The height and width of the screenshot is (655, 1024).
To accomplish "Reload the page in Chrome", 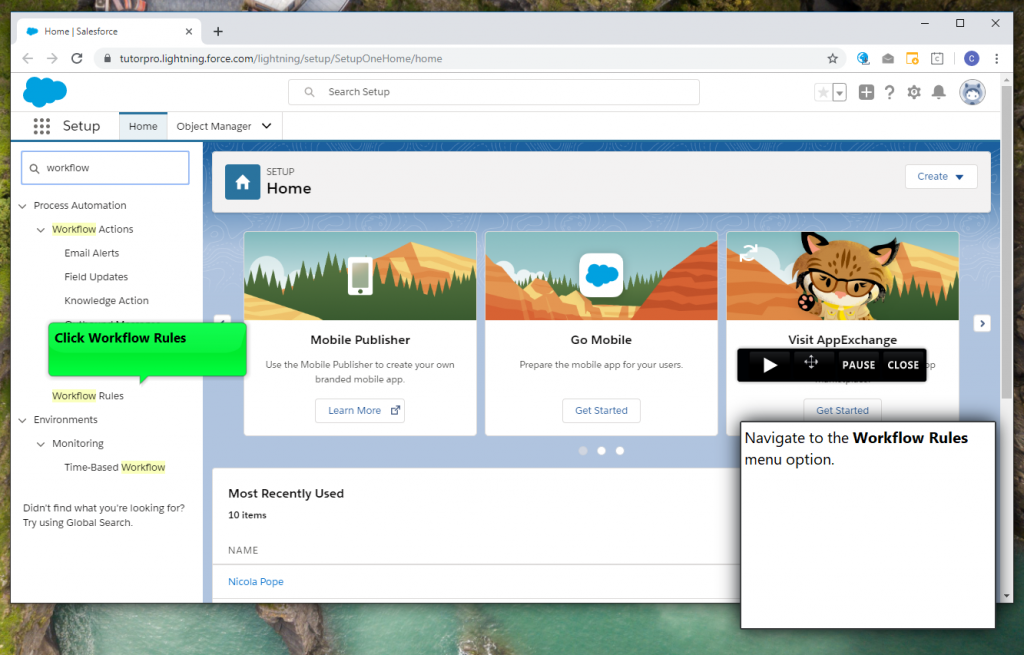I will pyautogui.click(x=77, y=59).
